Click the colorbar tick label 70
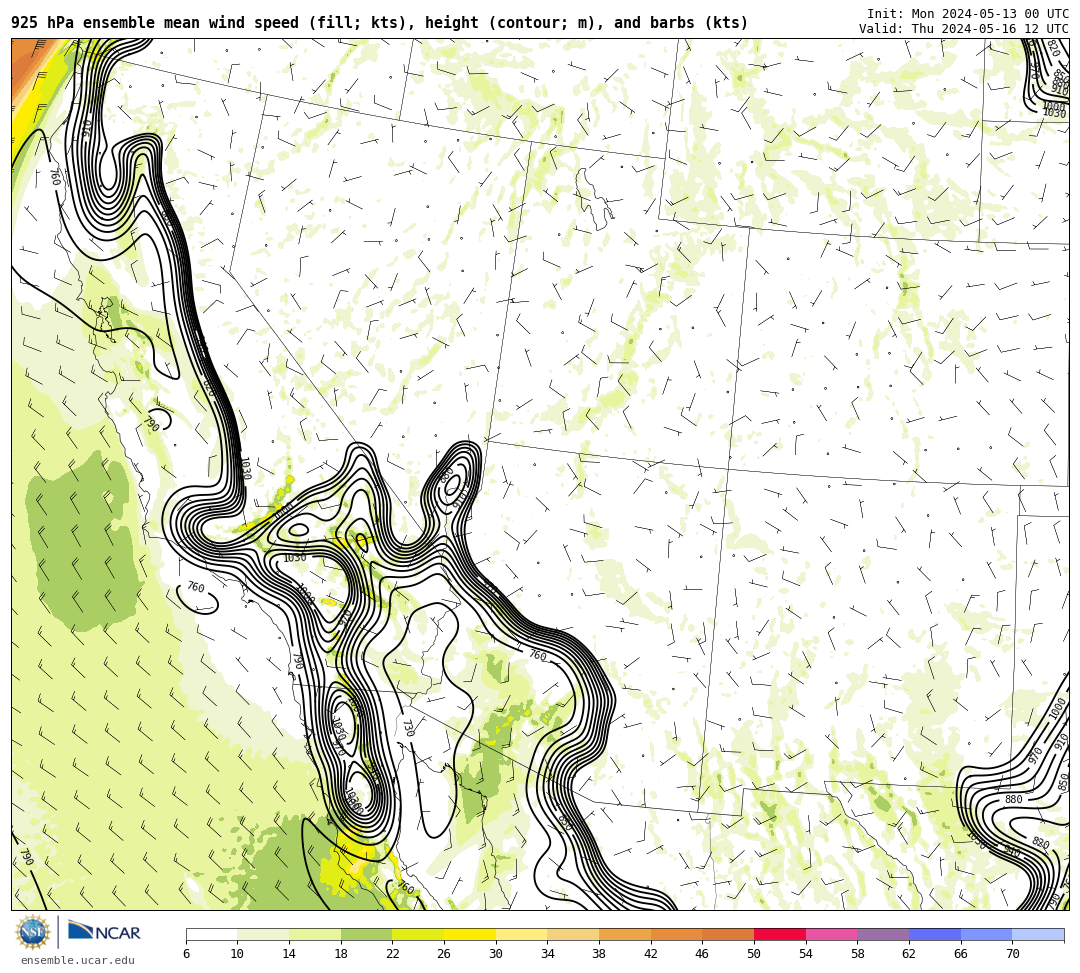 coord(1012,954)
